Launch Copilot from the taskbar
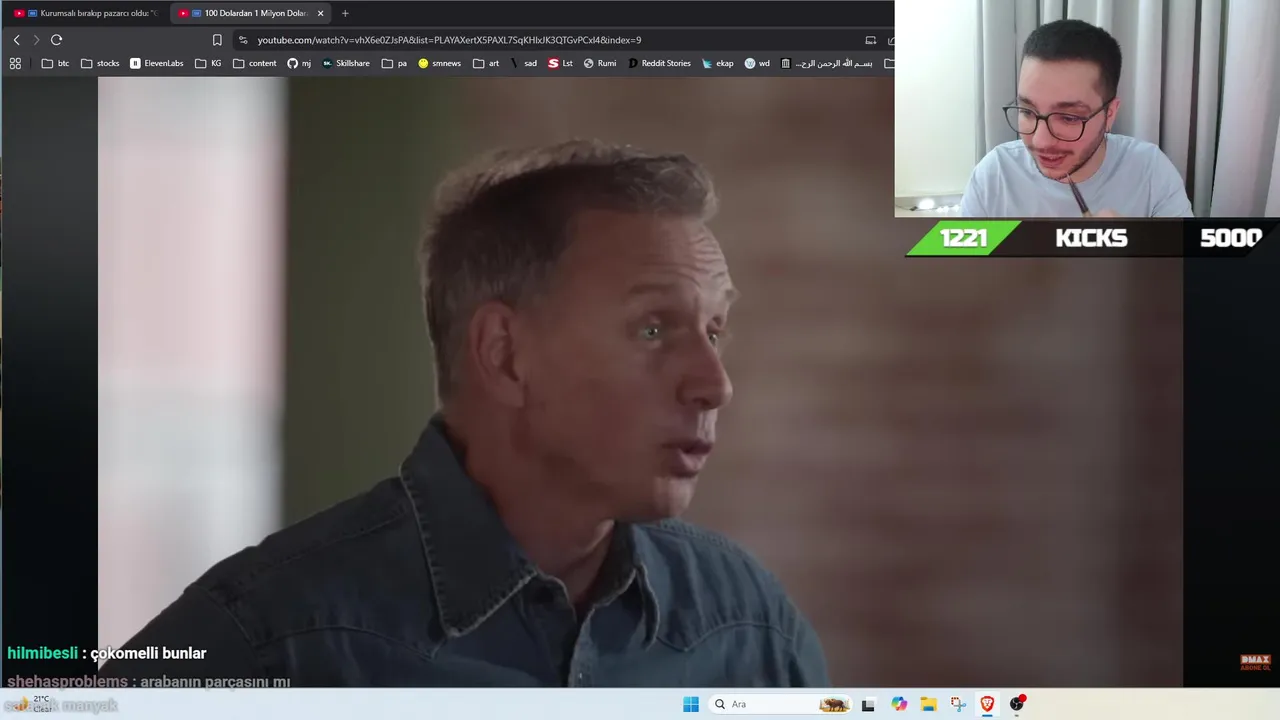 [x=899, y=704]
